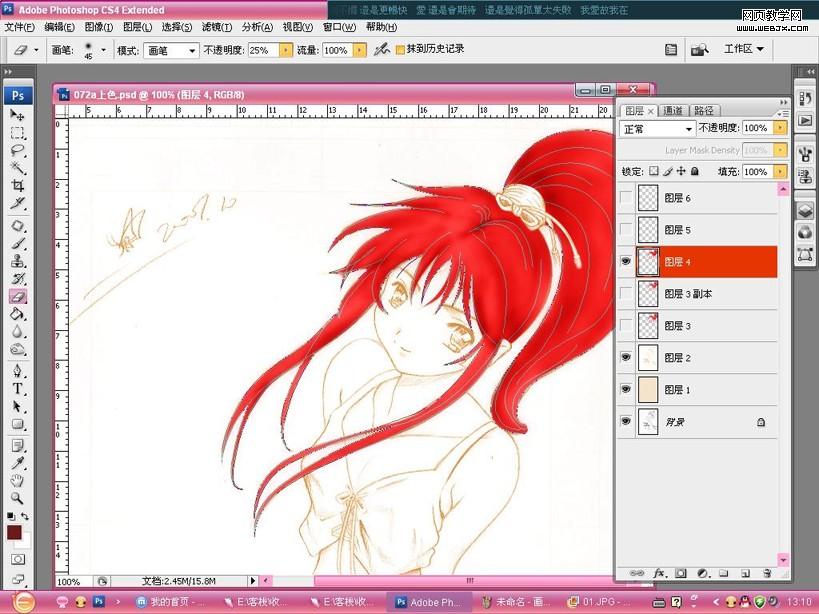Select the Clone Stamp tool
This screenshot has width=819, height=614.
coord(18,261)
